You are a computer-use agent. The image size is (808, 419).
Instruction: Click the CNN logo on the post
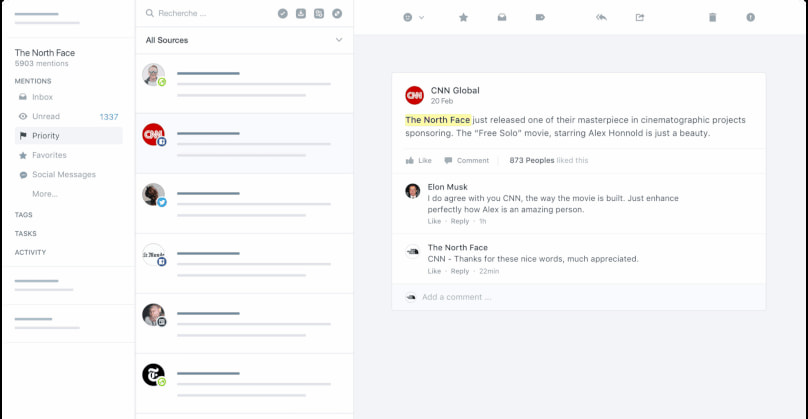pos(414,95)
